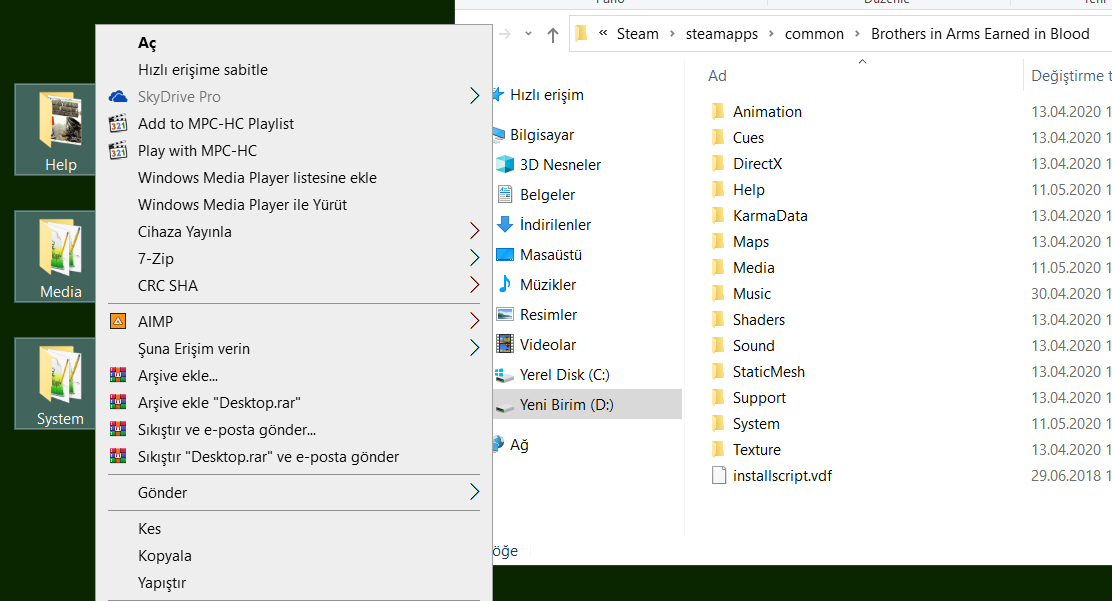Screen dimensions: 1112x601
Task: Click the Müzikler music note icon
Action: click(x=504, y=284)
